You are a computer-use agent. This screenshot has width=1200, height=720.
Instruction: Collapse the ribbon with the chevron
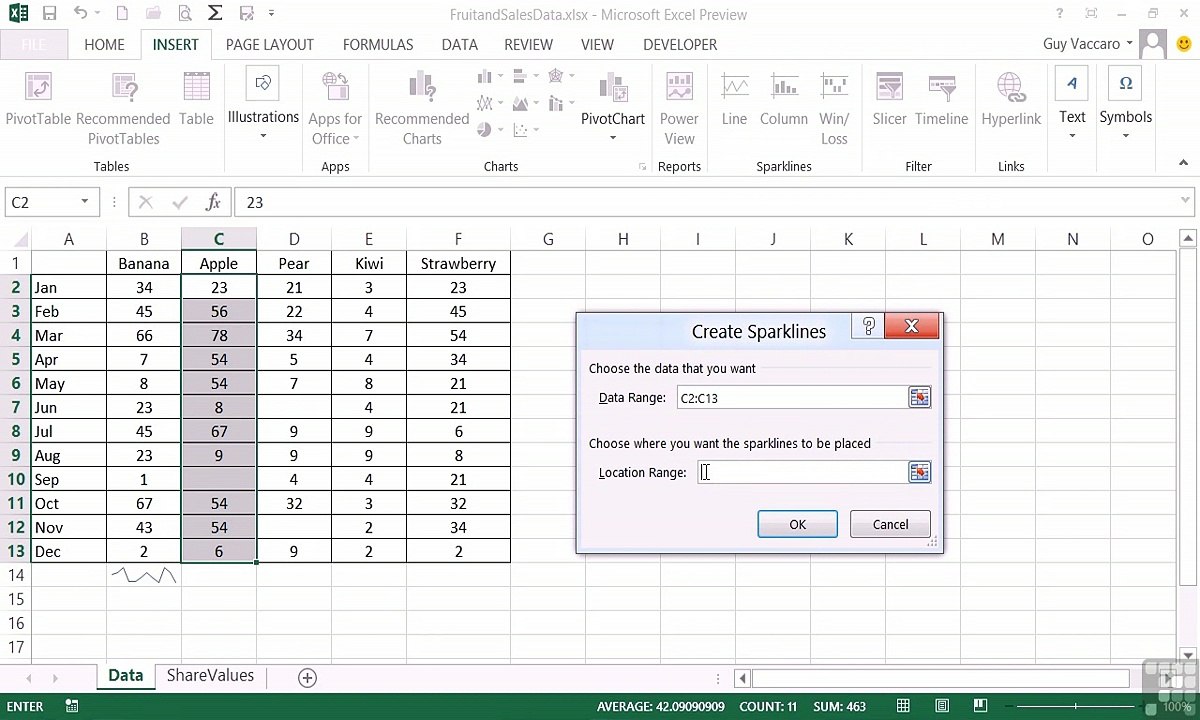click(1184, 163)
